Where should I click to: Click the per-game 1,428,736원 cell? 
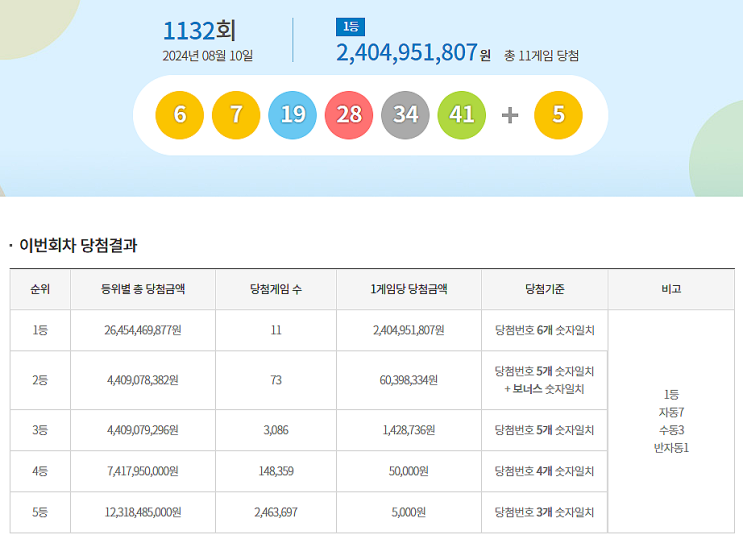pos(409,430)
